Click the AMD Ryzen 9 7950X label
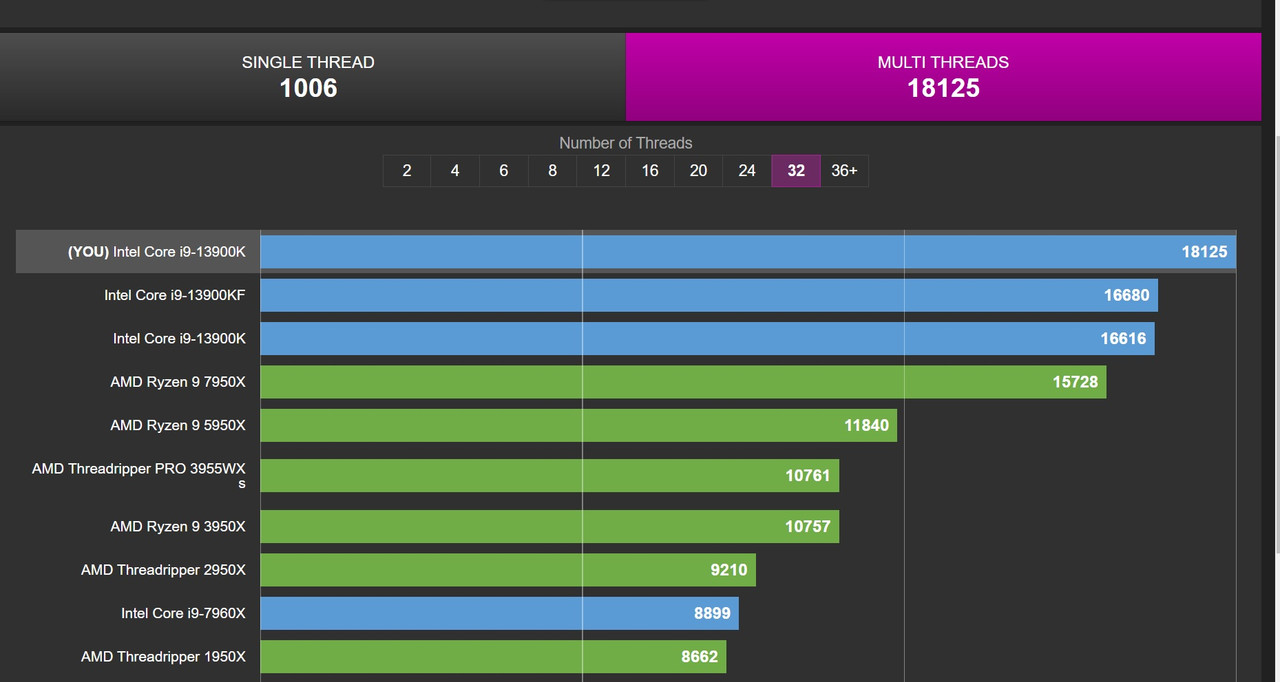Viewport: 1280px width, 682px height. [178, 382]
